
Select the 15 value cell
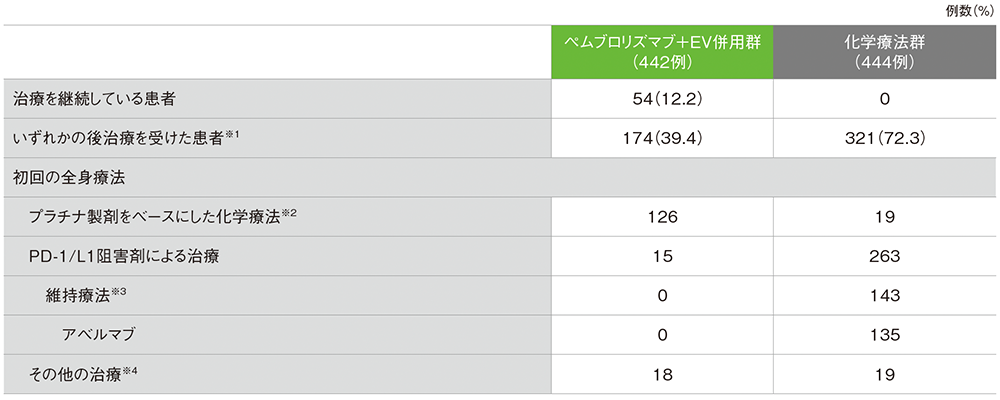click(663, 256)
